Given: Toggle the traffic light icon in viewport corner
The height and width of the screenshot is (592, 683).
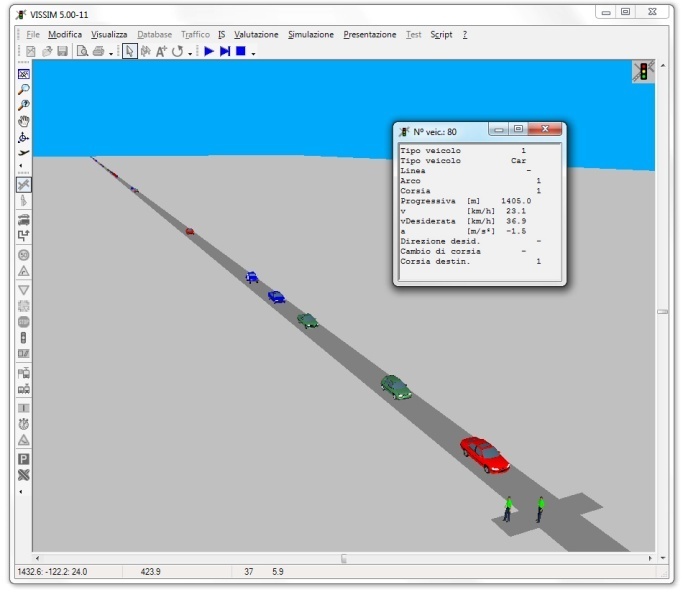Looking at the screenshot, I should click(x=643, y=72).
